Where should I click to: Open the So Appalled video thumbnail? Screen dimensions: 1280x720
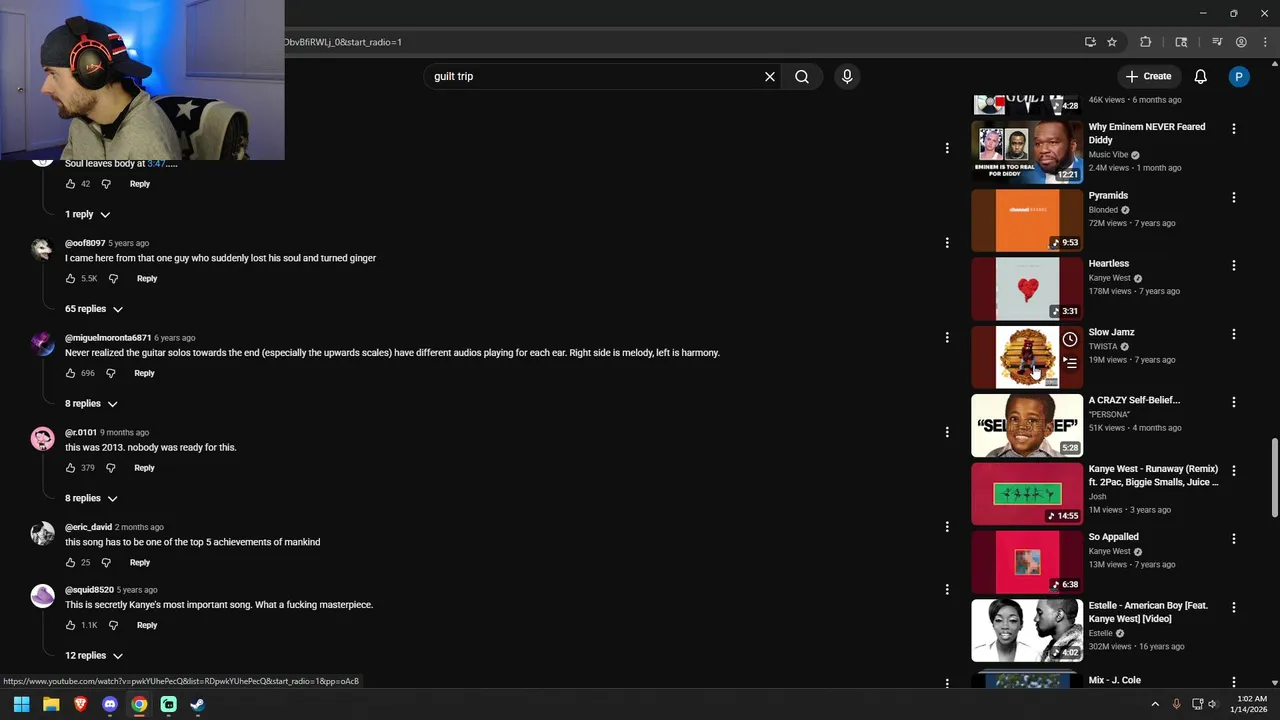(x=1027, y=562)
